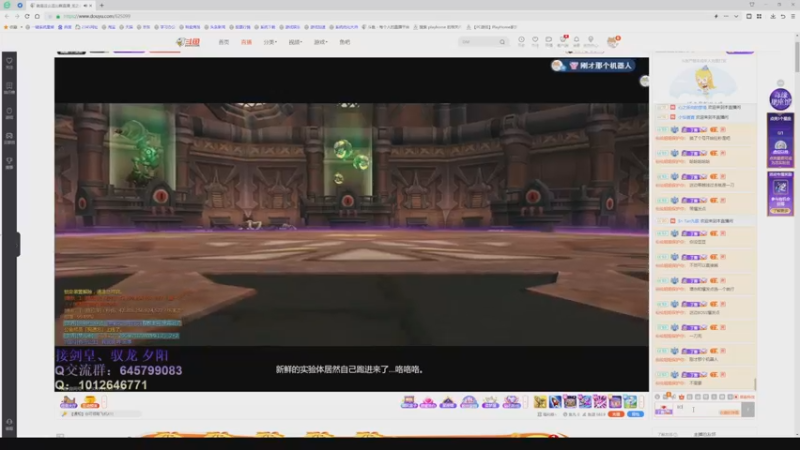Click the bottom left sidebar icon

coord(9,424)
